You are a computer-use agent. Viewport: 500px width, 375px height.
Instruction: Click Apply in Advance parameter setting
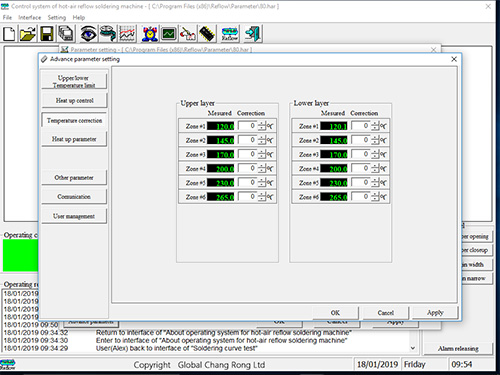point(435,313)
